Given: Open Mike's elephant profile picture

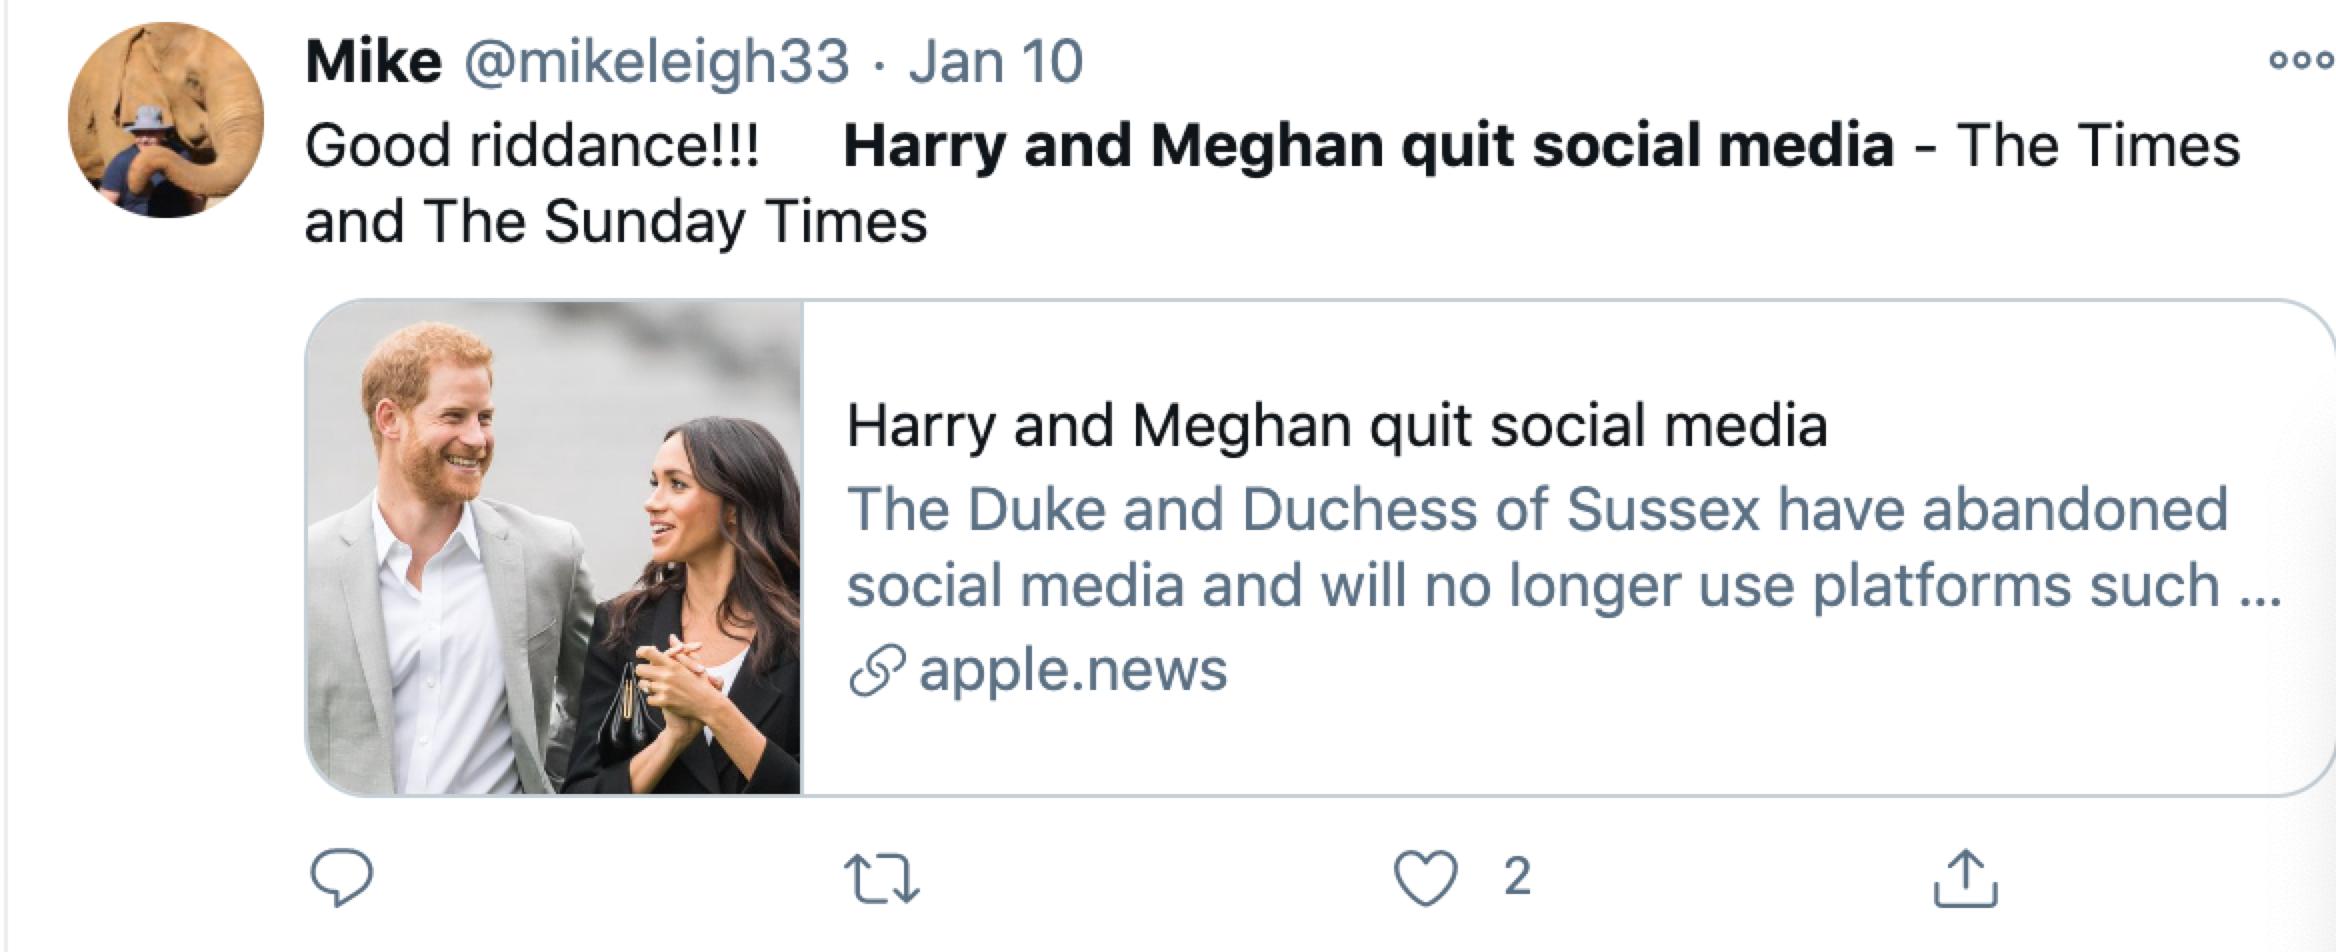Looking at the screenshot, I should coord(166,120).
